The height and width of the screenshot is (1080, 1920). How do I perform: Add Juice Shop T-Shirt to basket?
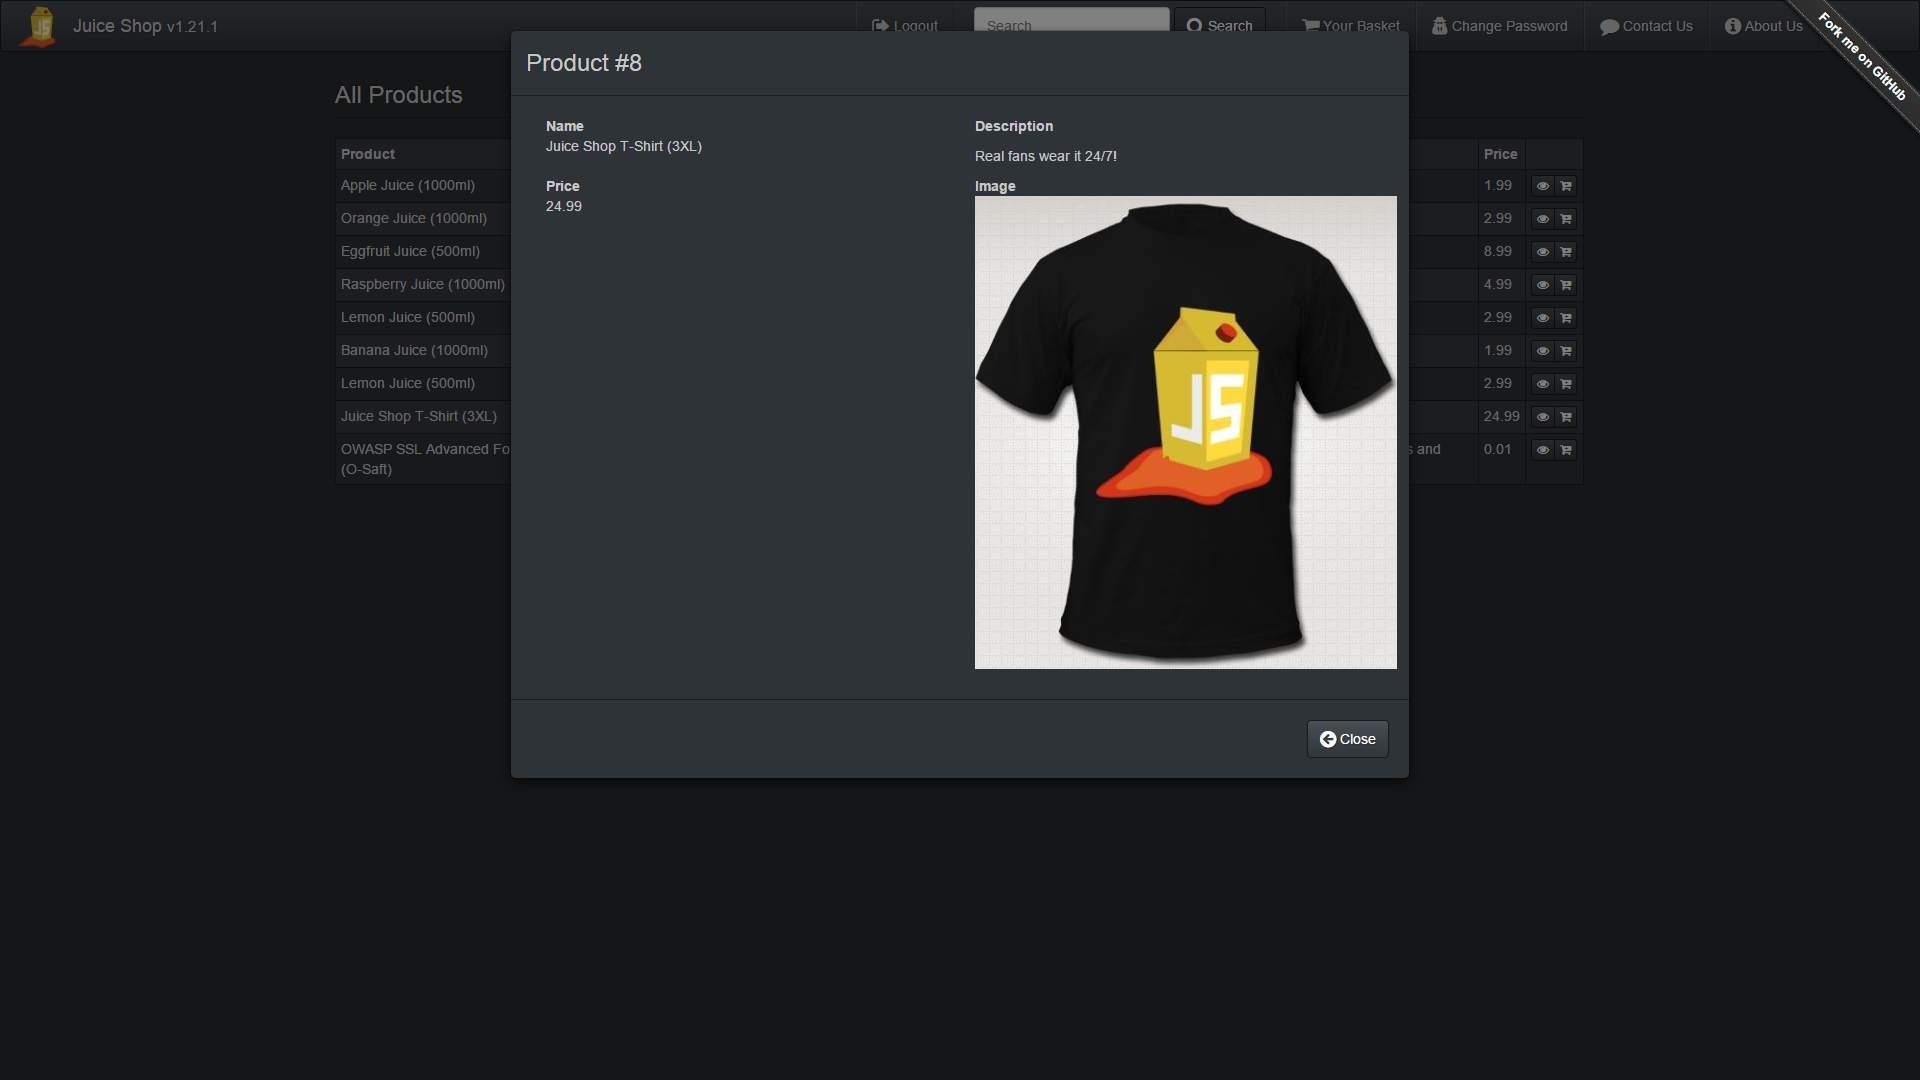(1566, 417)
